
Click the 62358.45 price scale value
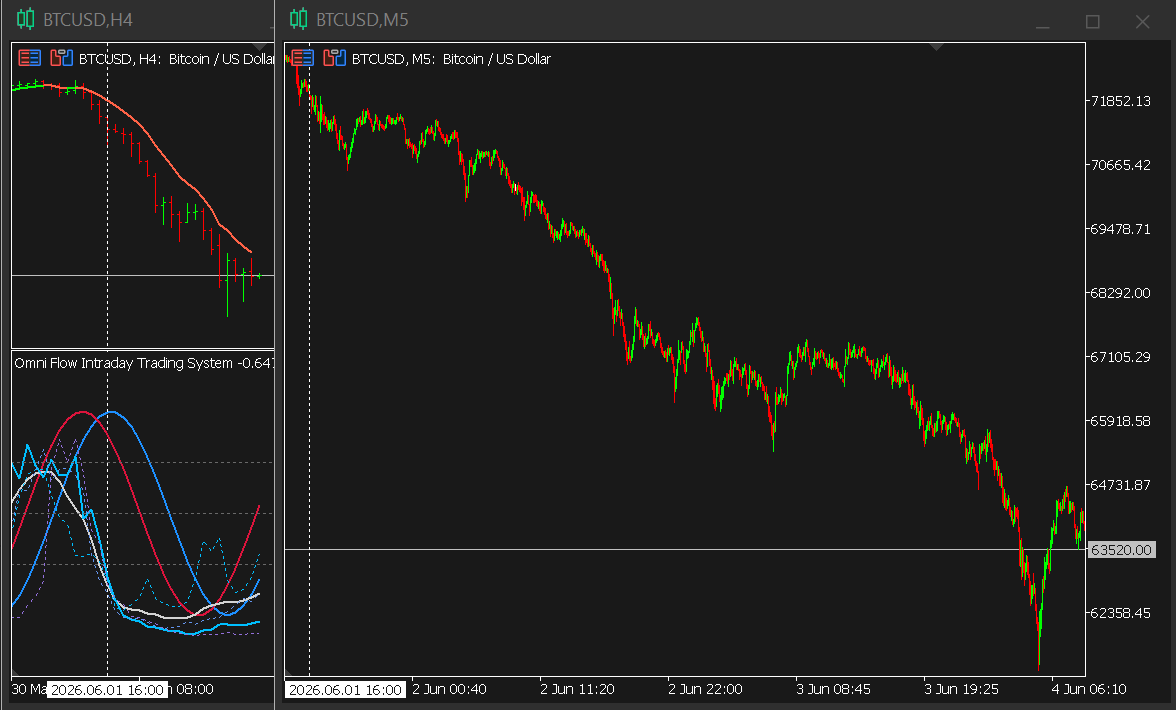click(1120, 613)
